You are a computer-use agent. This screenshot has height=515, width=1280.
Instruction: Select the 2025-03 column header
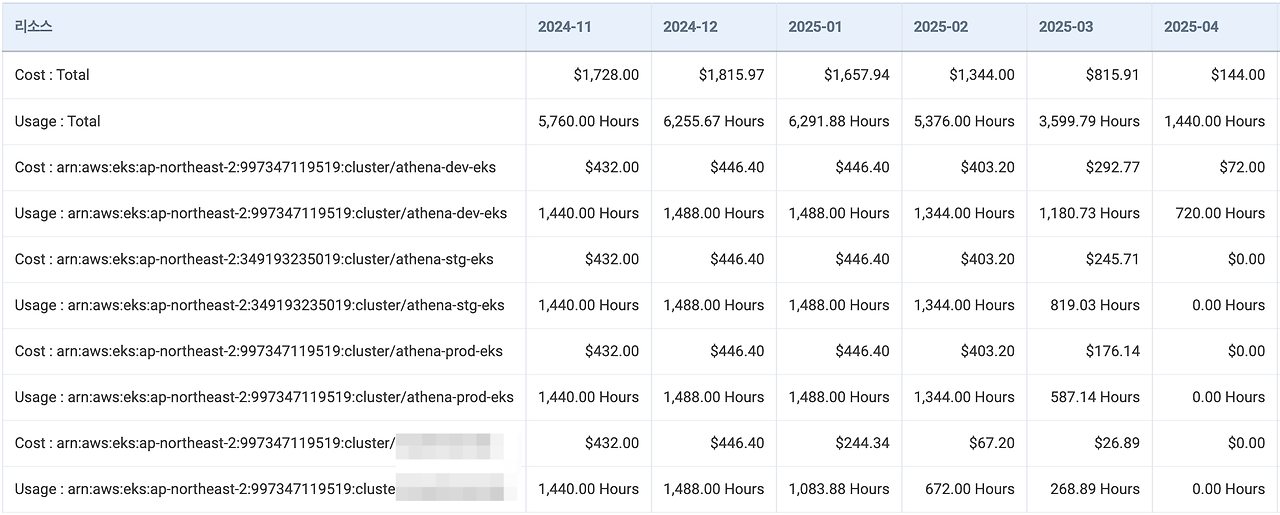pyautogui.click(x=1089, y=27)
